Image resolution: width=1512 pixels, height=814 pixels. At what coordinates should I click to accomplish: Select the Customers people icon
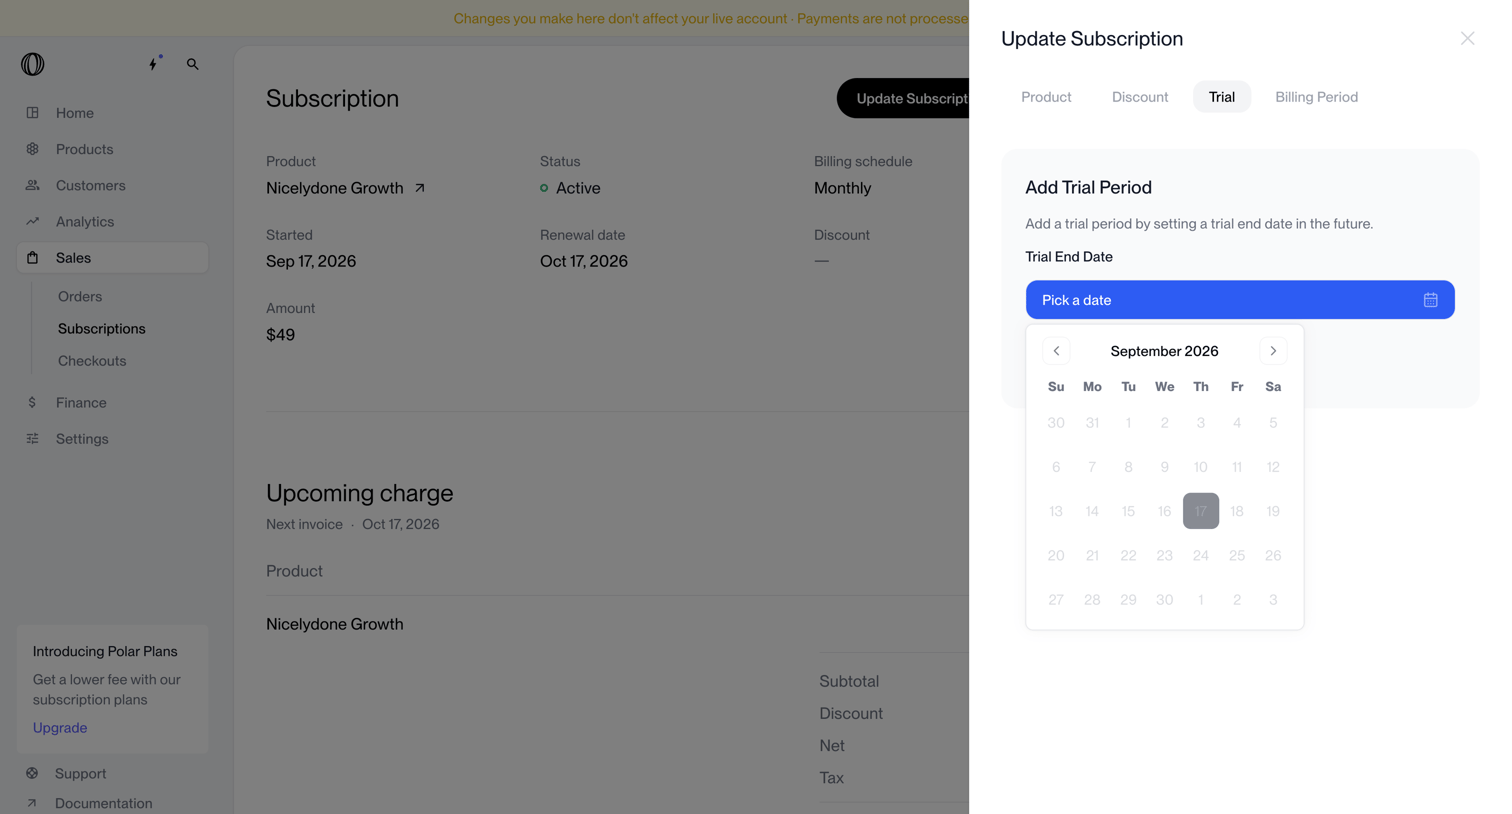pos(33,185)
